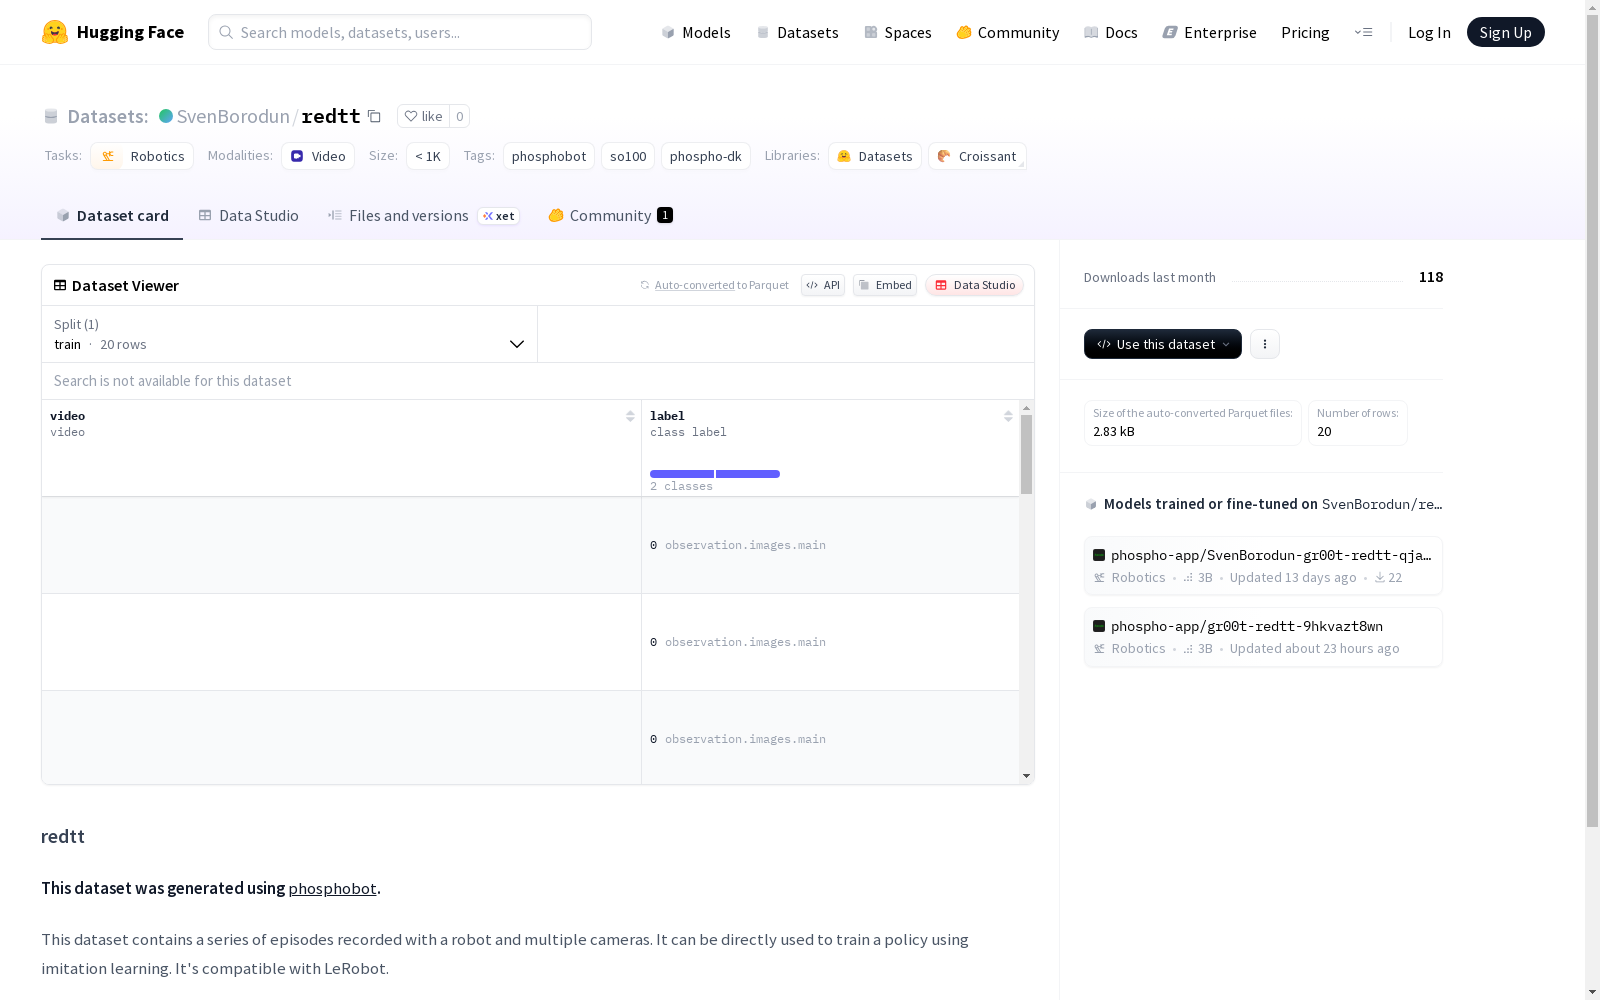Screen dimensions: 1600x1000
Task: Open phospho-app/SvenBorodun-gr00t-redtt model card
Action: coord(1263,566)
